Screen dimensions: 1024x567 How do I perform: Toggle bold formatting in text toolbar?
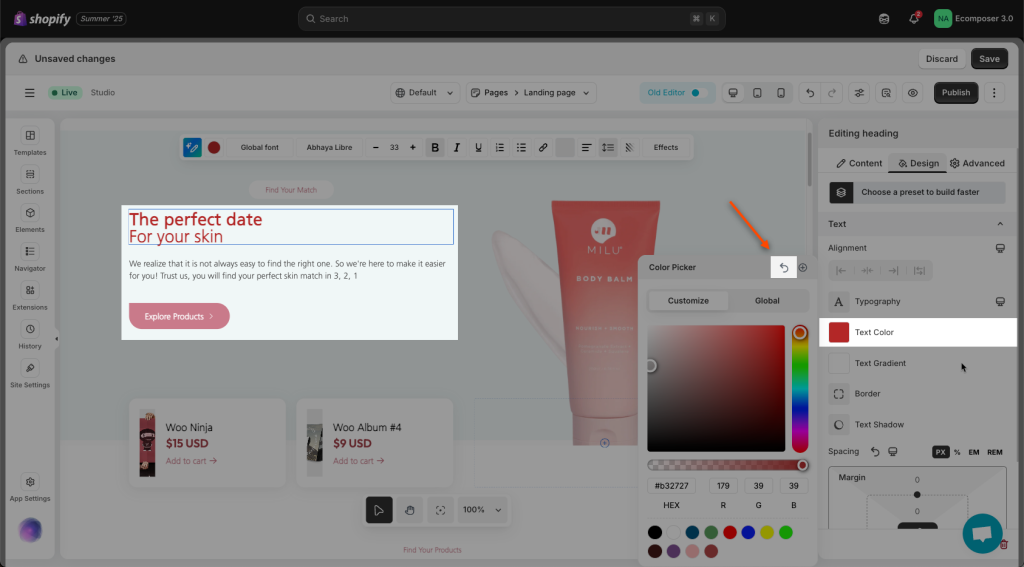pos(435,148)
